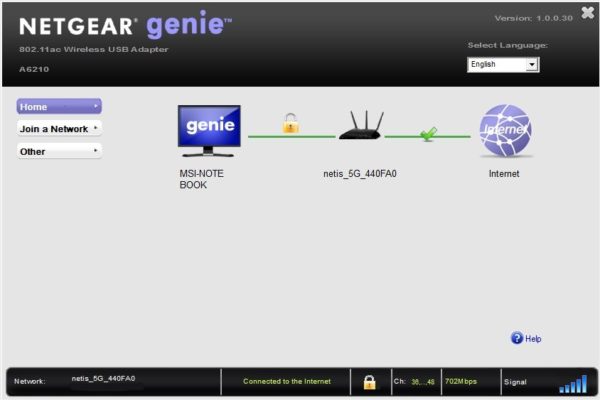
Task: Click the green checkmark on the internet link
Action: click(428, 134)
